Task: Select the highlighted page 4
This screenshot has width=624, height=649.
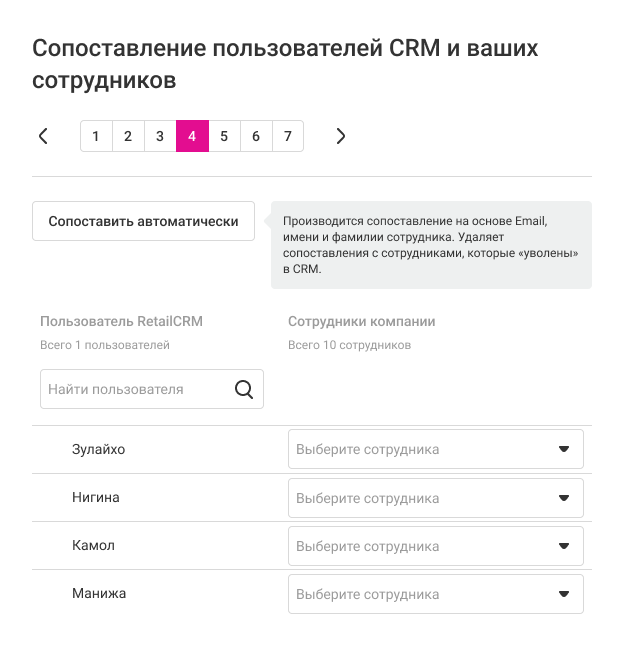Action: [x=192, y=136]
